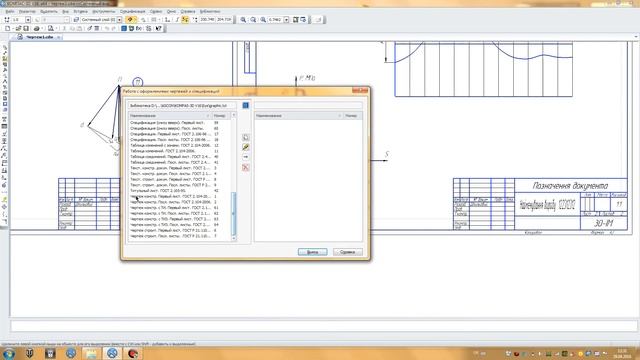Click the red delete icon in dialog
Image resolution: width=640 pixels, height=360 pixels.
click(246, 167)
